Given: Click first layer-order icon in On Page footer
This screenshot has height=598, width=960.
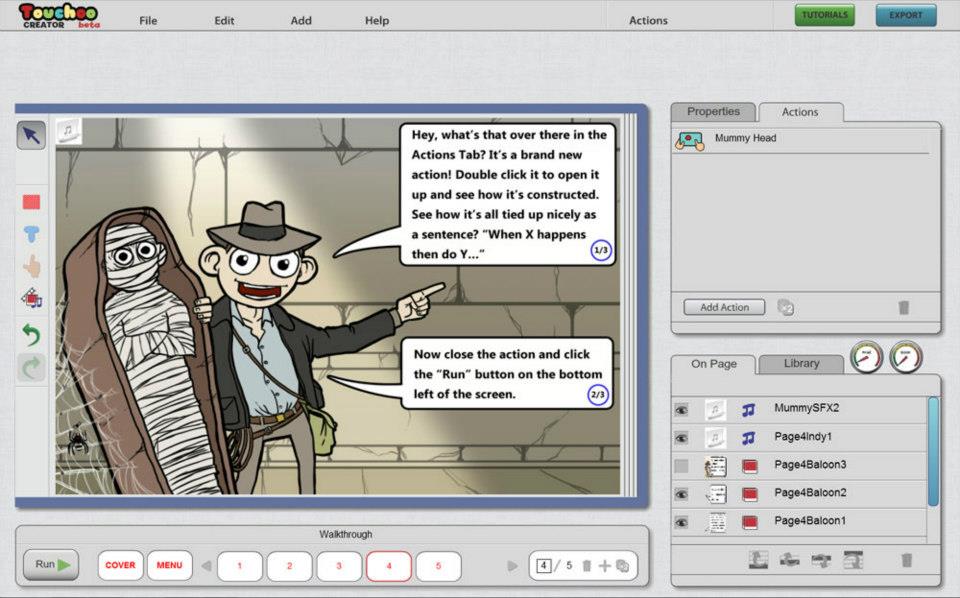Looking at the screenshot, I should pos(759,559).
